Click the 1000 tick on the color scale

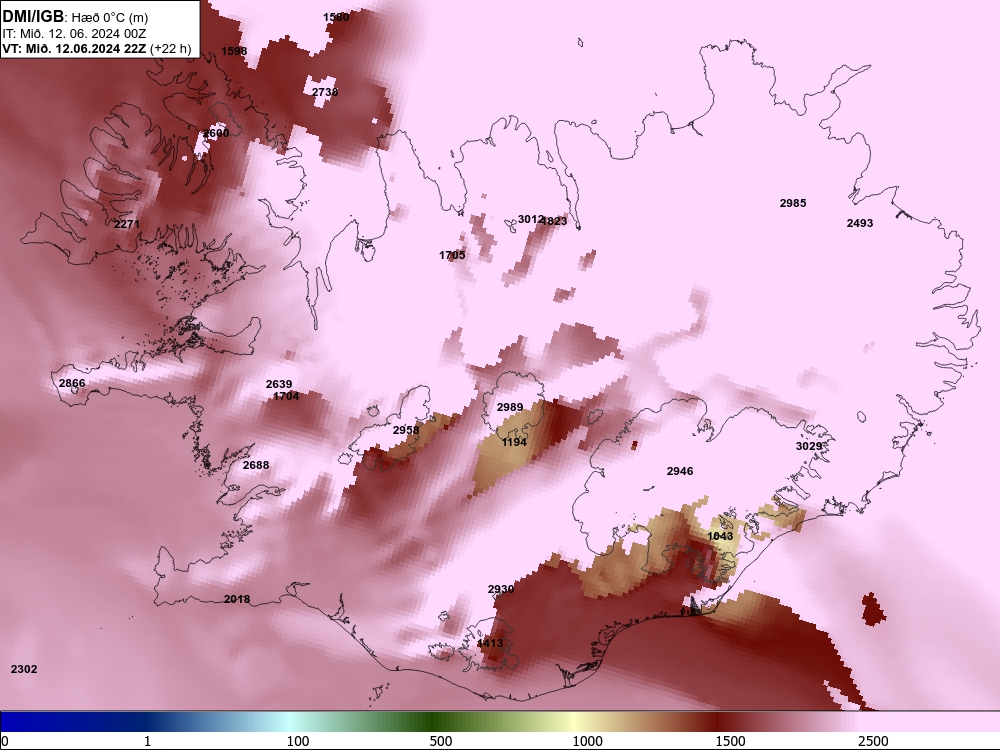tap(587, 741)
